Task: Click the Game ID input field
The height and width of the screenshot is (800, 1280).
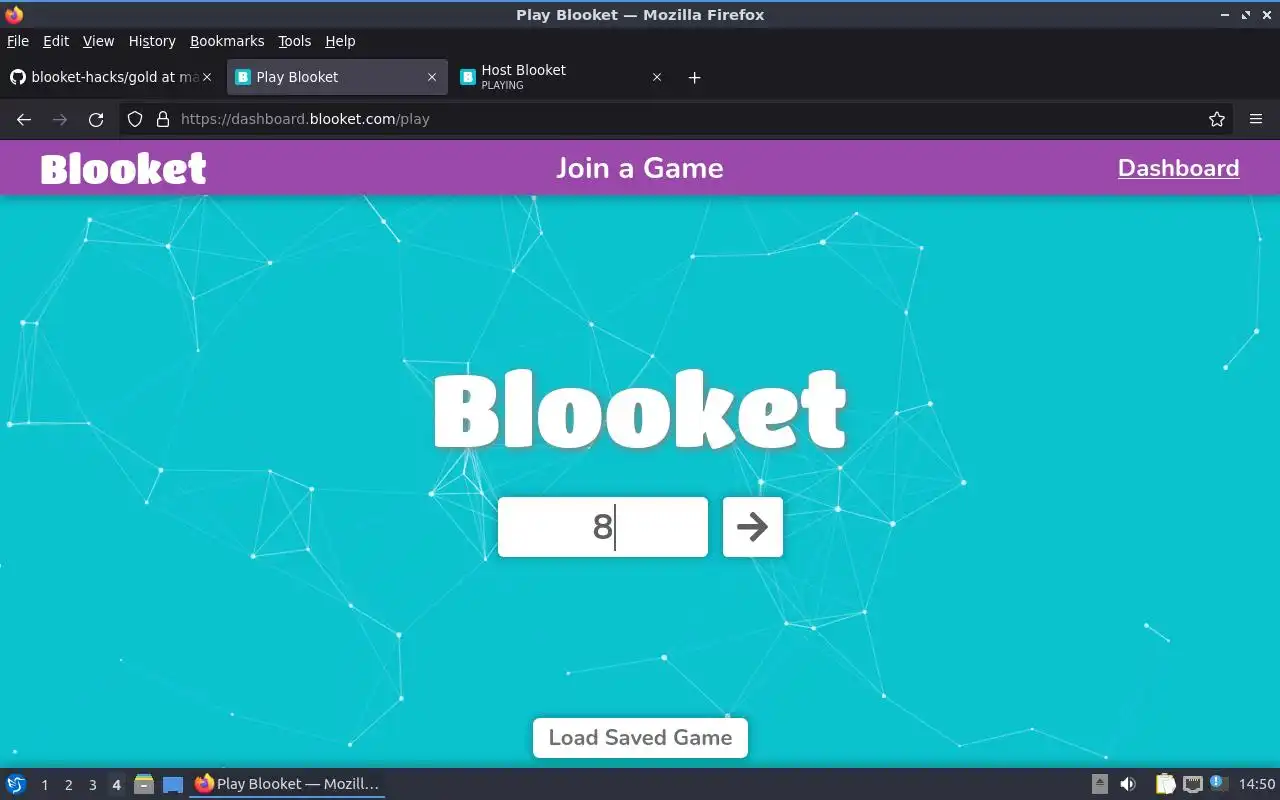Action: 603,527
